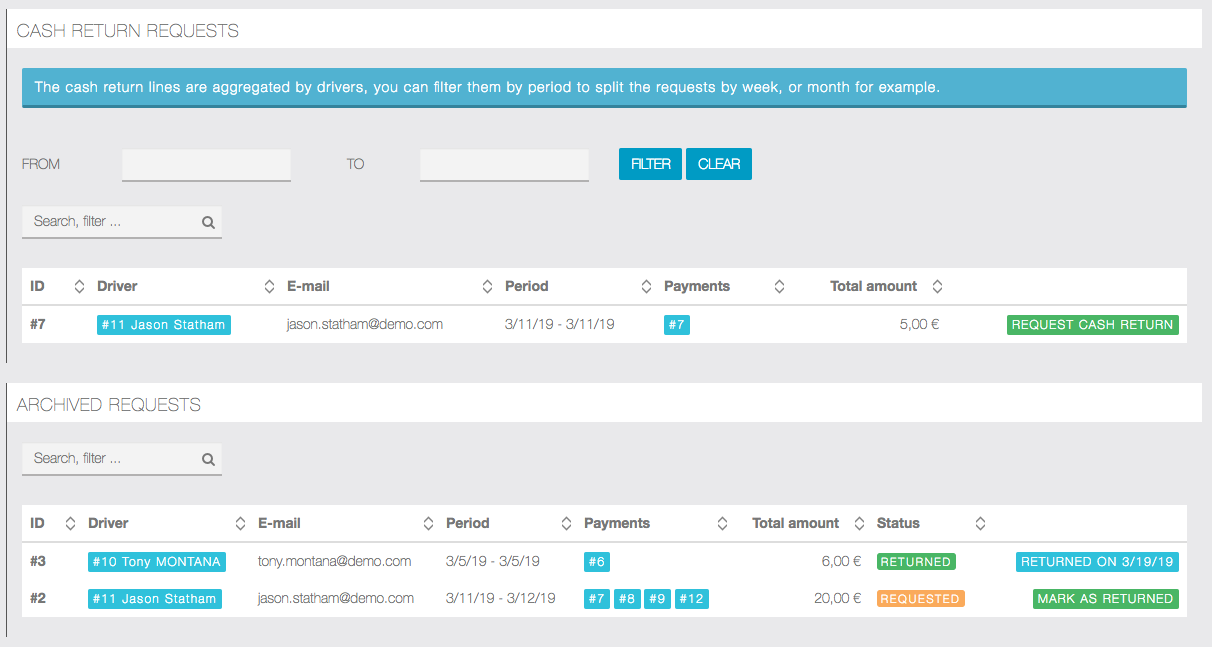Sort cash return requests by ID column
The width and height of the screenshot is (1212, 647).
(x=79, y=287)
